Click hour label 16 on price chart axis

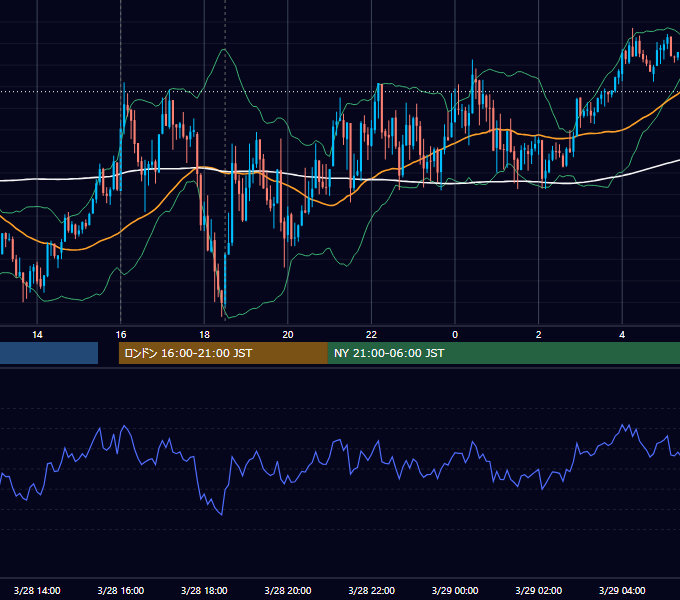pos(121,334)
